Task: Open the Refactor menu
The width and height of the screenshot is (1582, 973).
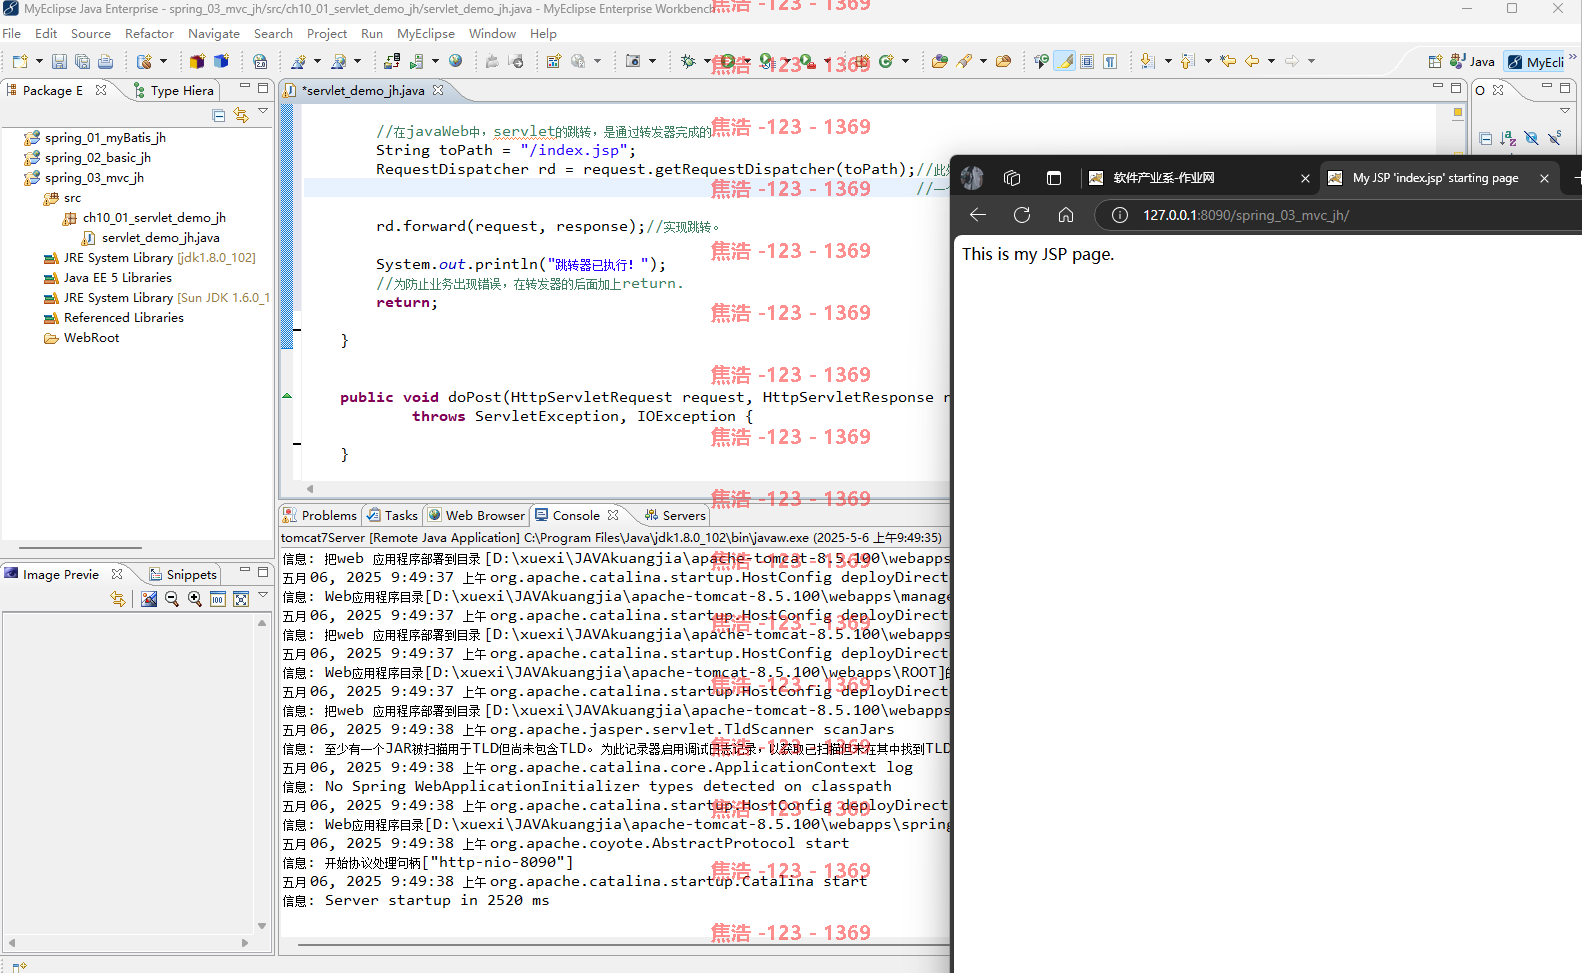Action: pos(149,34)
